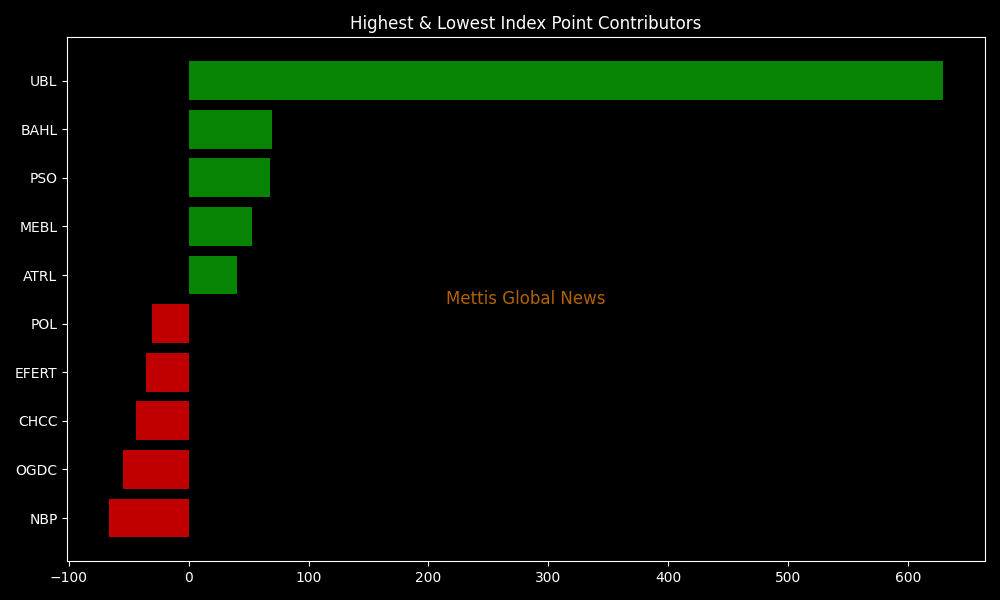Click the 600 x-axis tick label
The image size is (1000, 600).
coord(908,578)
